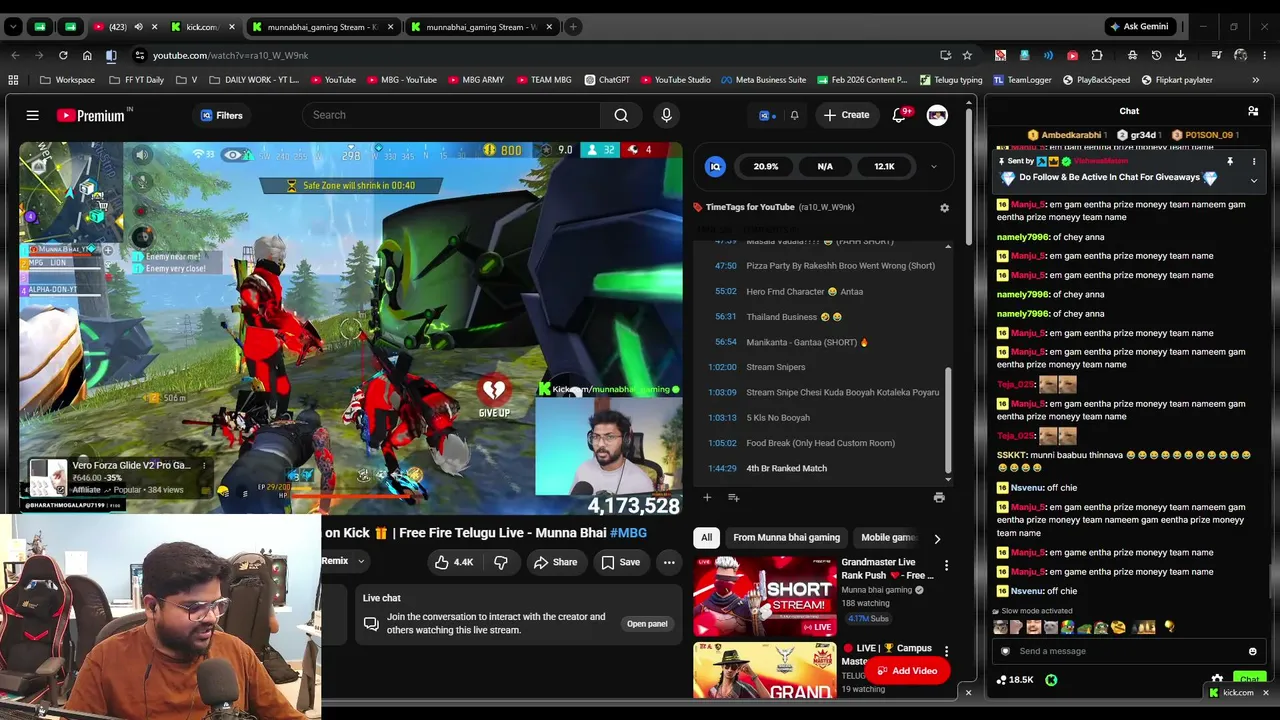Open Ask Gemini in browser
The height and width of the screenshot is (720, 1280).
[1139, 27]
